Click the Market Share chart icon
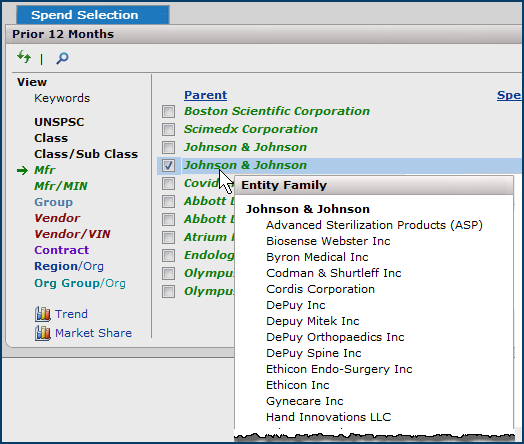This screenshot has width=524, height=444. (x=43, y=333)
